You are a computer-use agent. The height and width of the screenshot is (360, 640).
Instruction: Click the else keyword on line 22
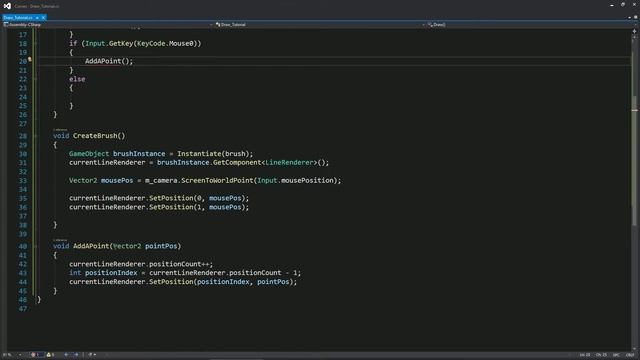click(77, 79)
